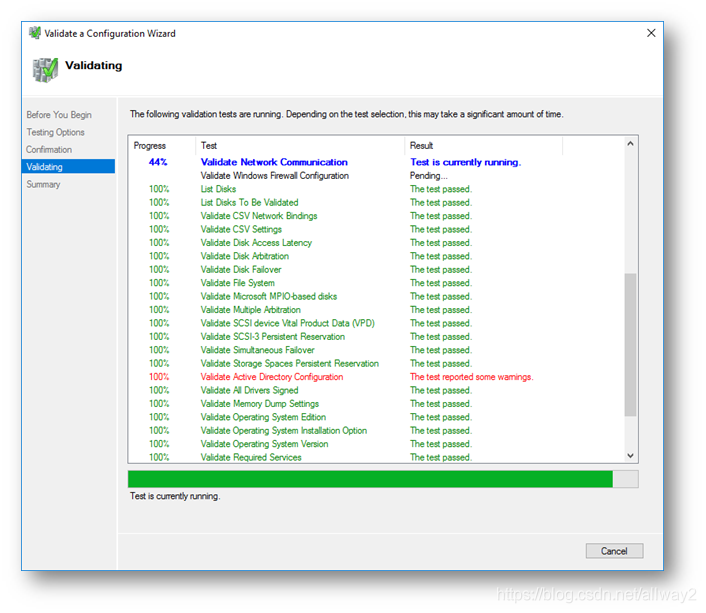This screenshot has height=613, width=706.
Task: Click the Test column header
Action: pos(300,146)
